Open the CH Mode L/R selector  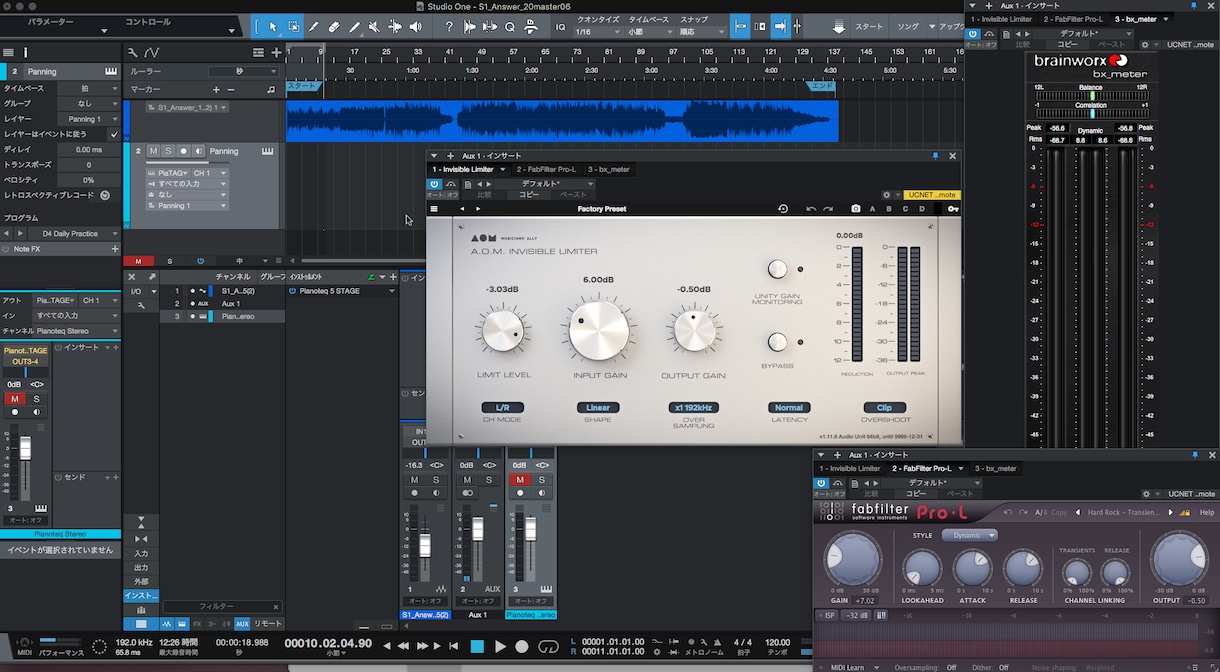point(502,408)
